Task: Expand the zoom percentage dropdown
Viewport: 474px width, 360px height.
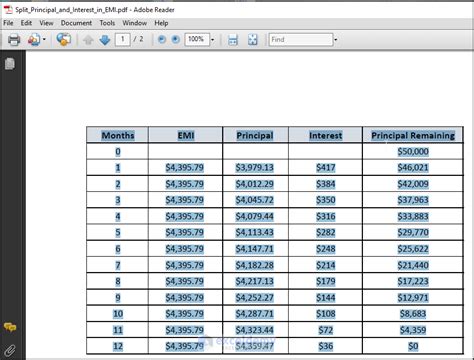Action: (x=213, y=40)
